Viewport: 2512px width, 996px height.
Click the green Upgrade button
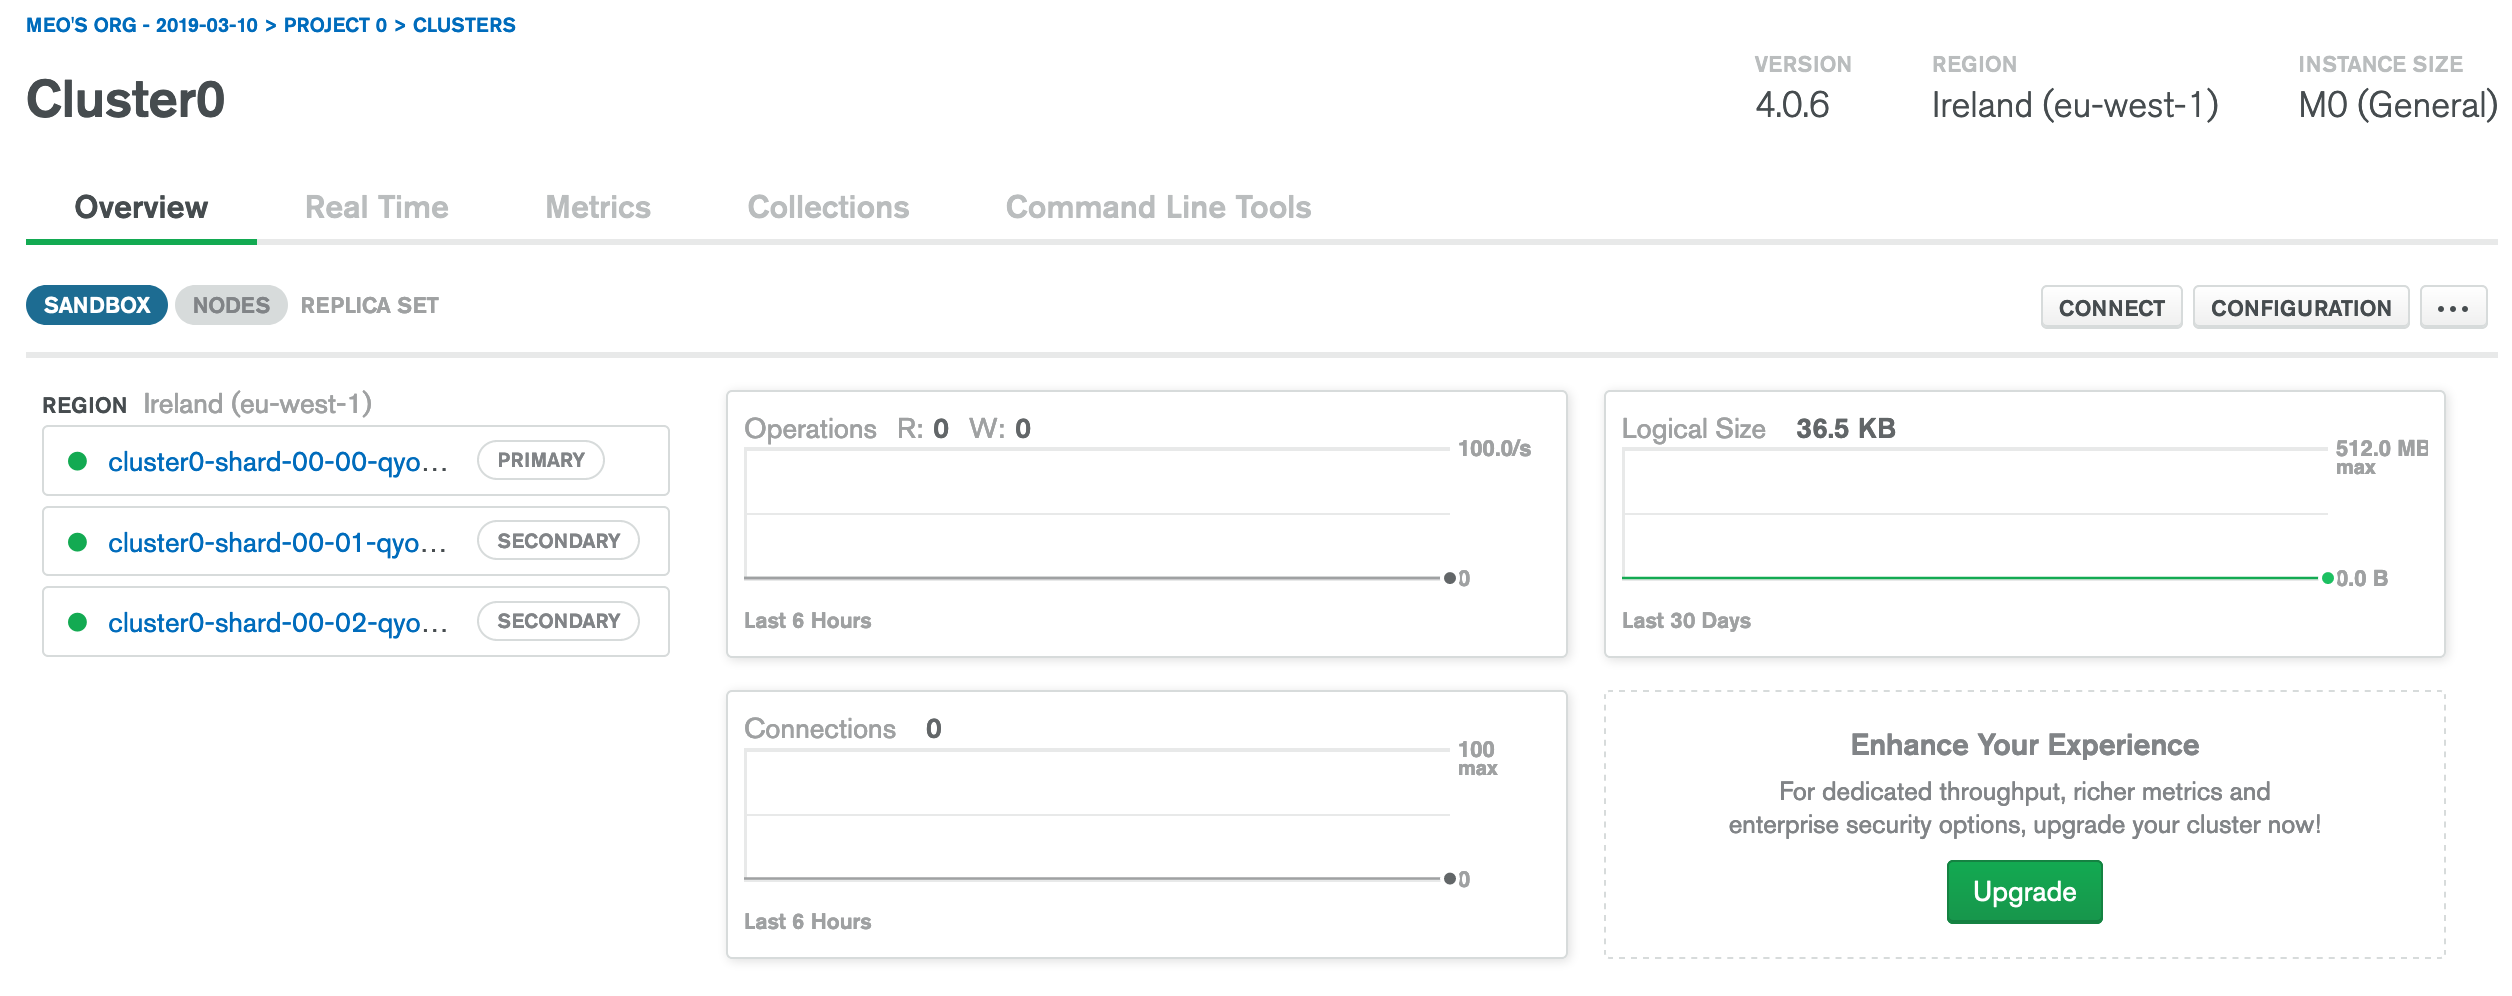pyautogui.click(x=2024, y=891)
